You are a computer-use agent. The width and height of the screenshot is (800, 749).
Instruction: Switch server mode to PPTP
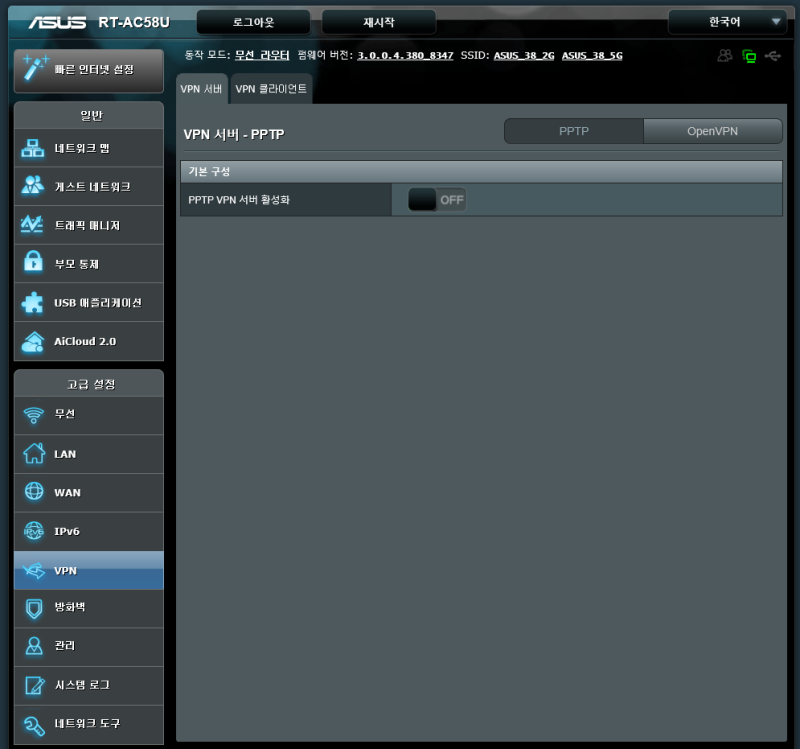574,131
